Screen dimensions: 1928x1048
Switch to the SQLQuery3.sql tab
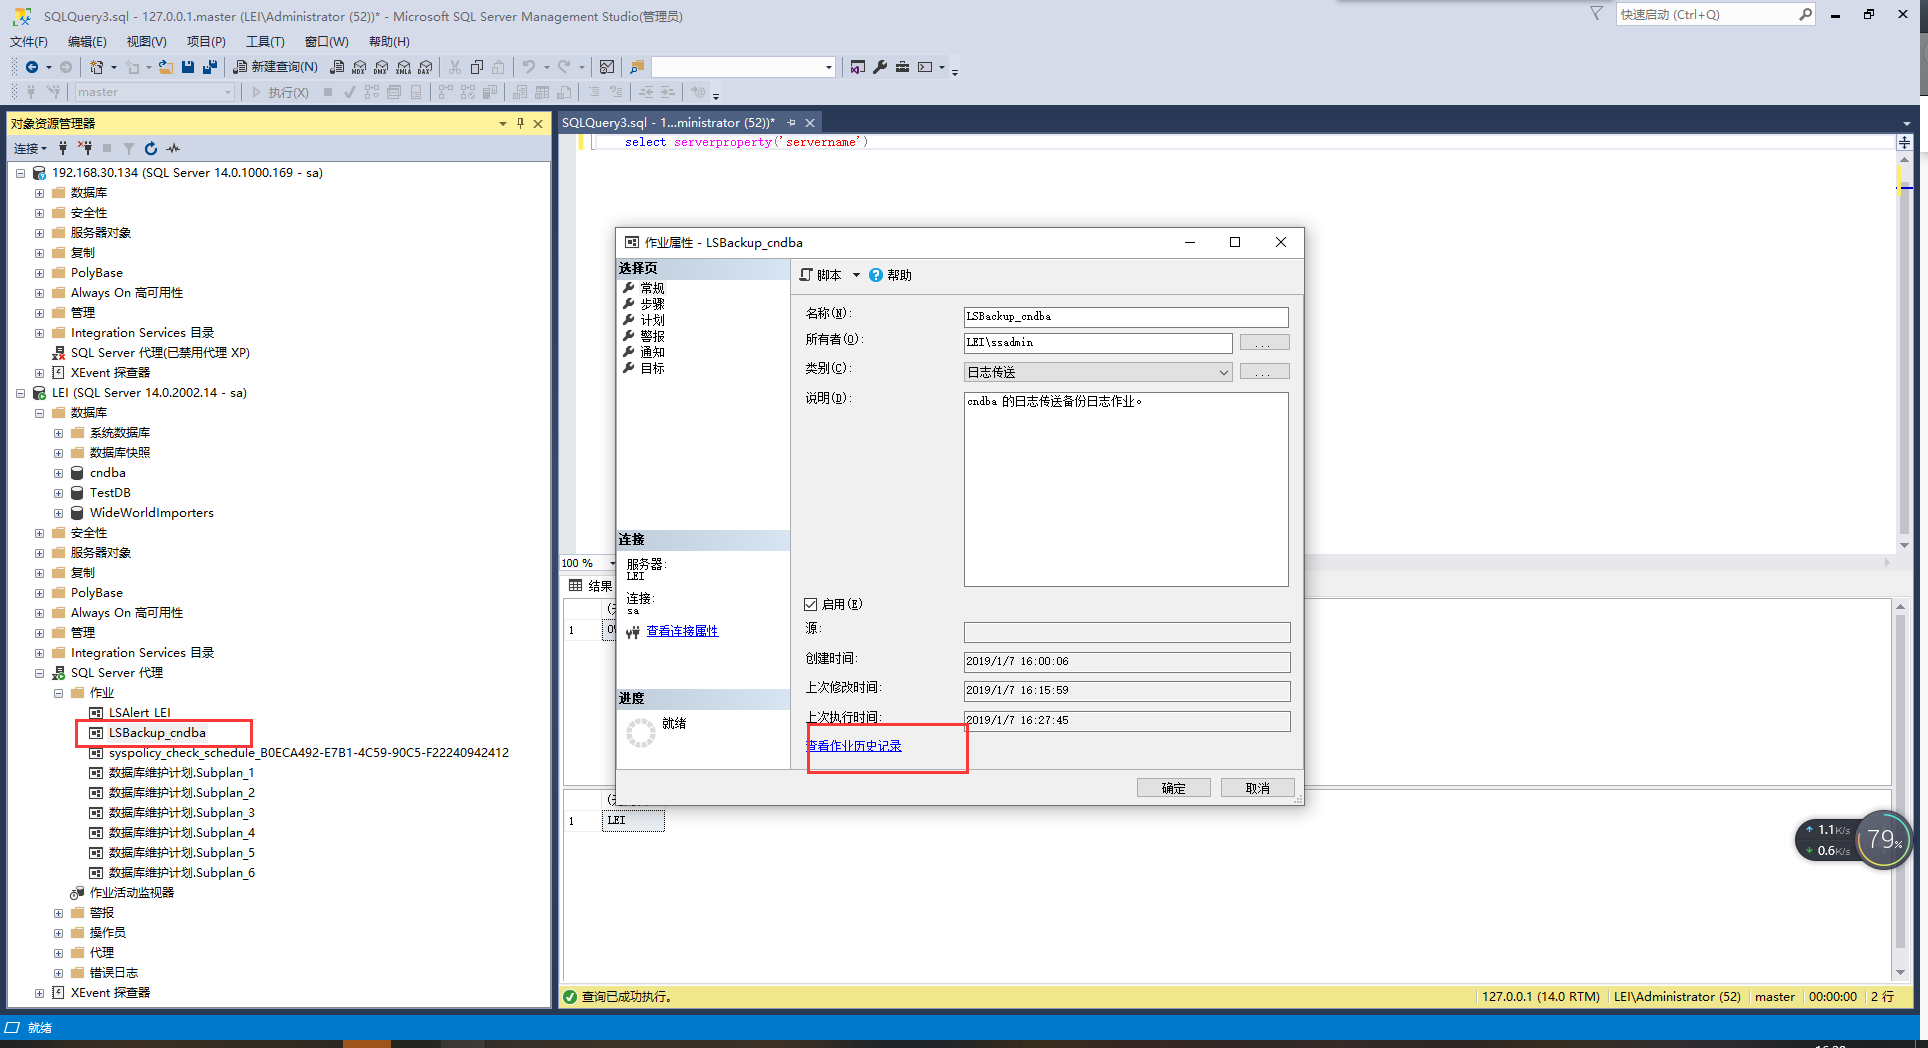click(668, 123)
